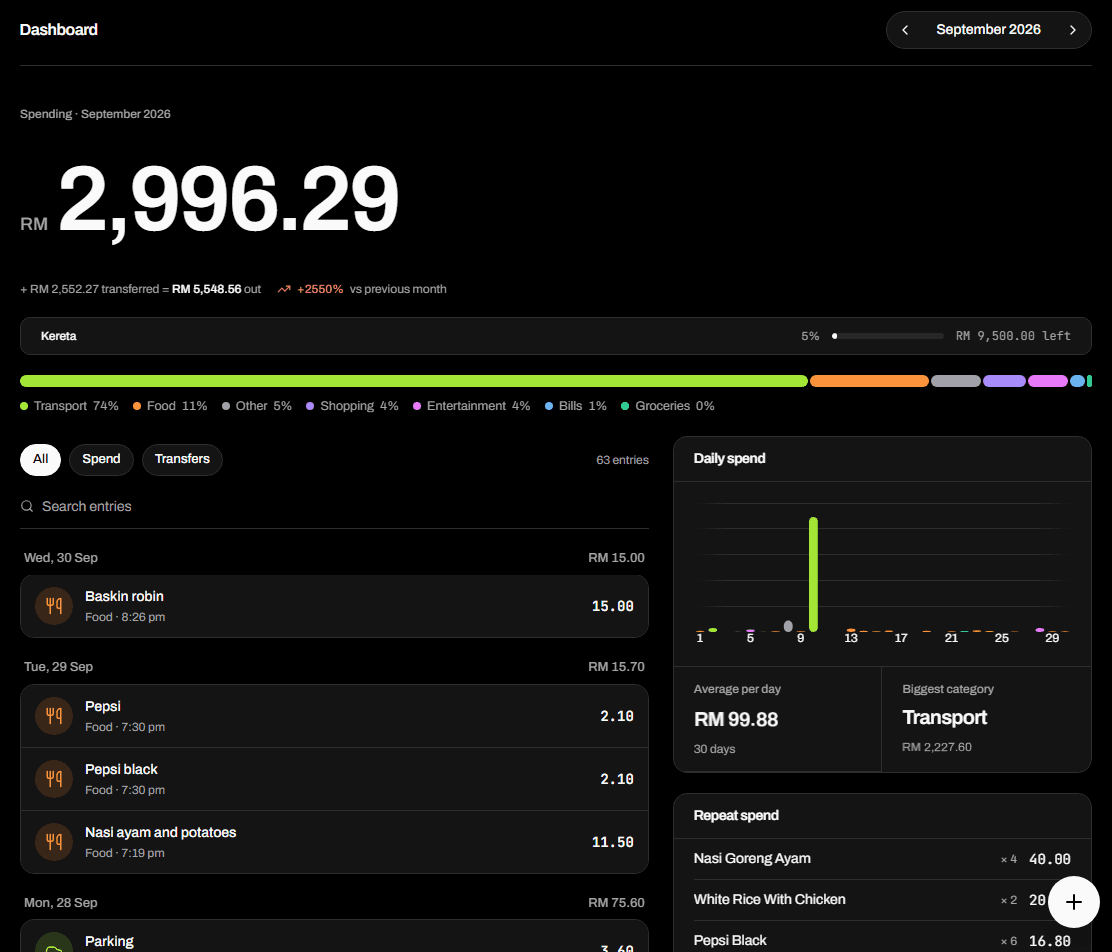Viewport: 1112px width, 952px height.
Task: Open the Nasi ayam and potatoes entry
Action: [334, 842]
